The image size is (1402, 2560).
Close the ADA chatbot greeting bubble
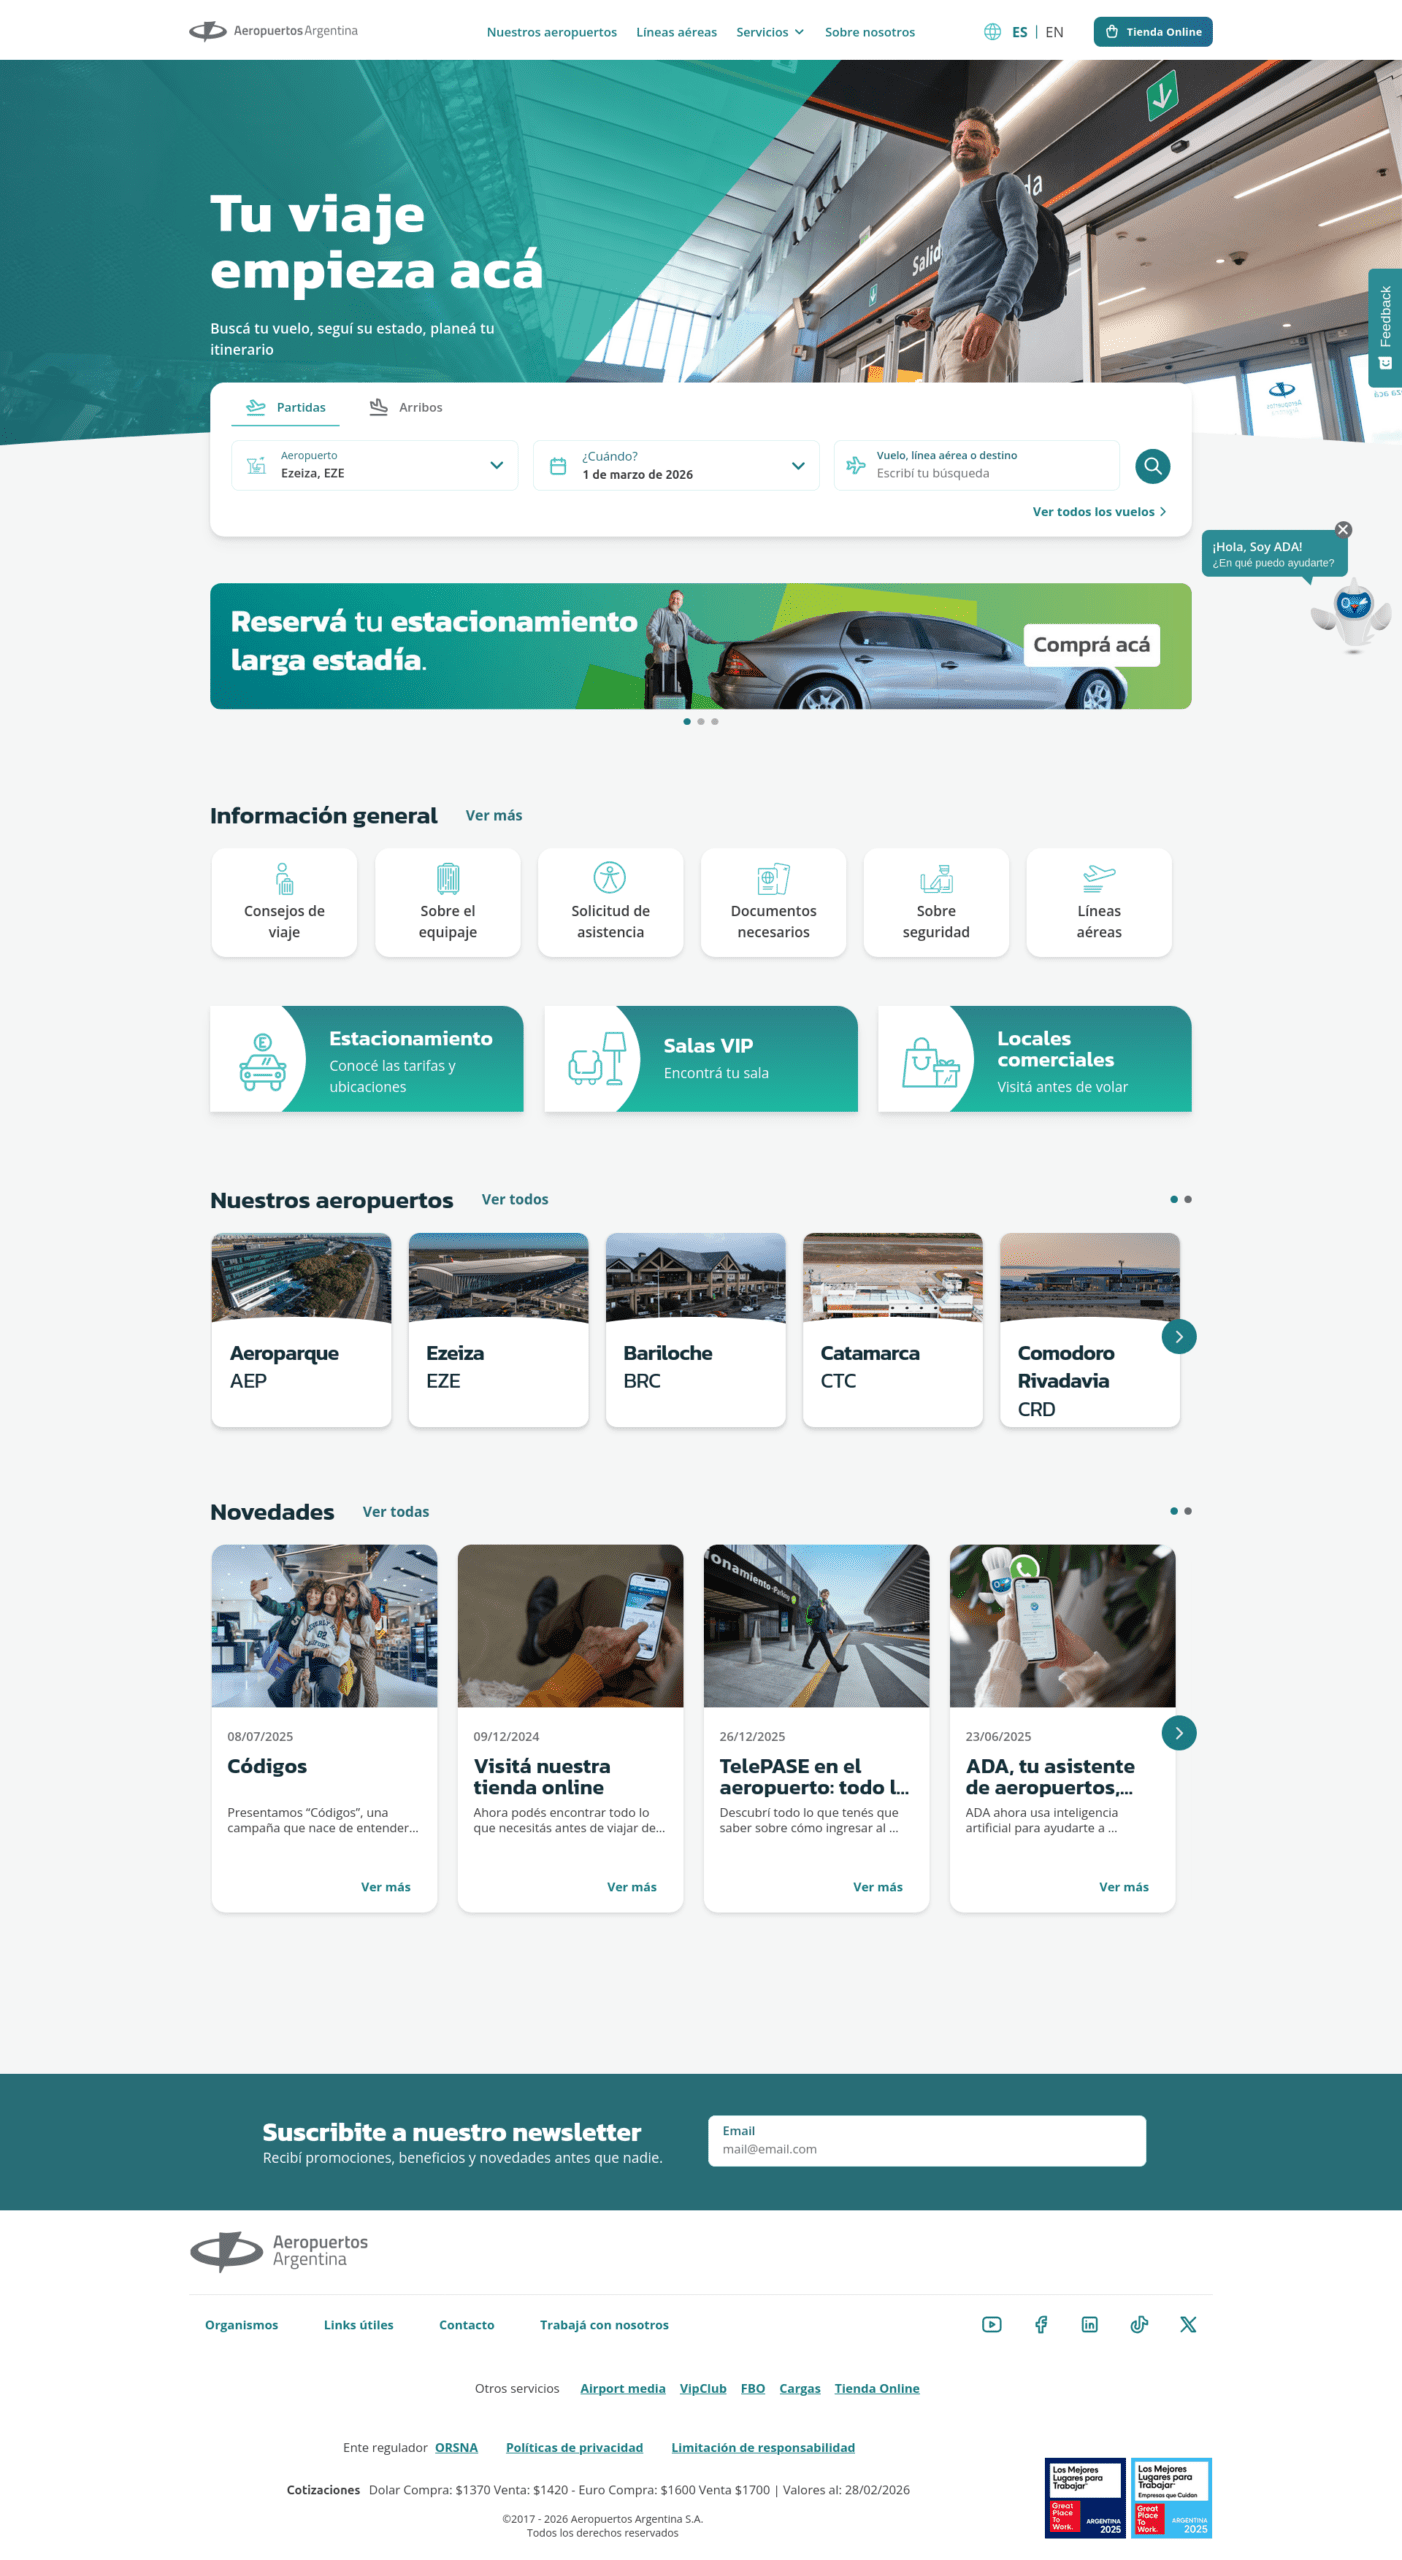tap(1343, 530)
